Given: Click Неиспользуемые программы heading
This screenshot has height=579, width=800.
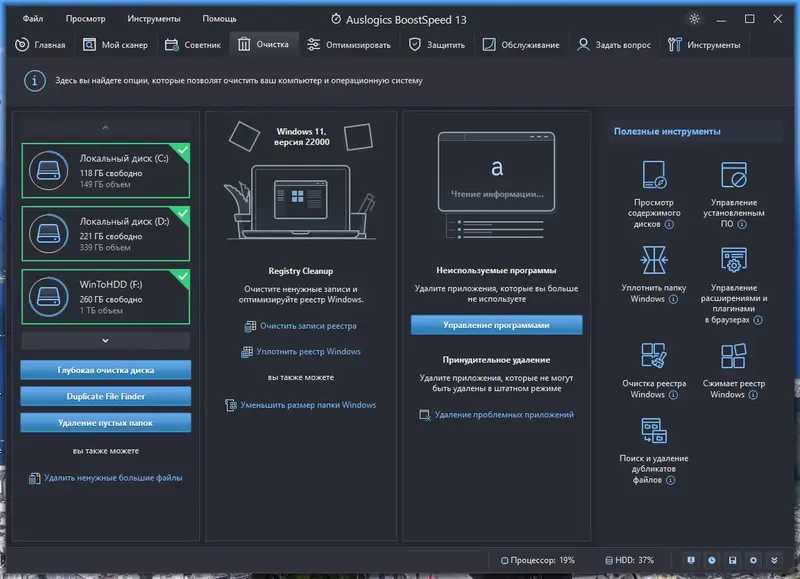Looking at the screenshot, I should point(496,270).
